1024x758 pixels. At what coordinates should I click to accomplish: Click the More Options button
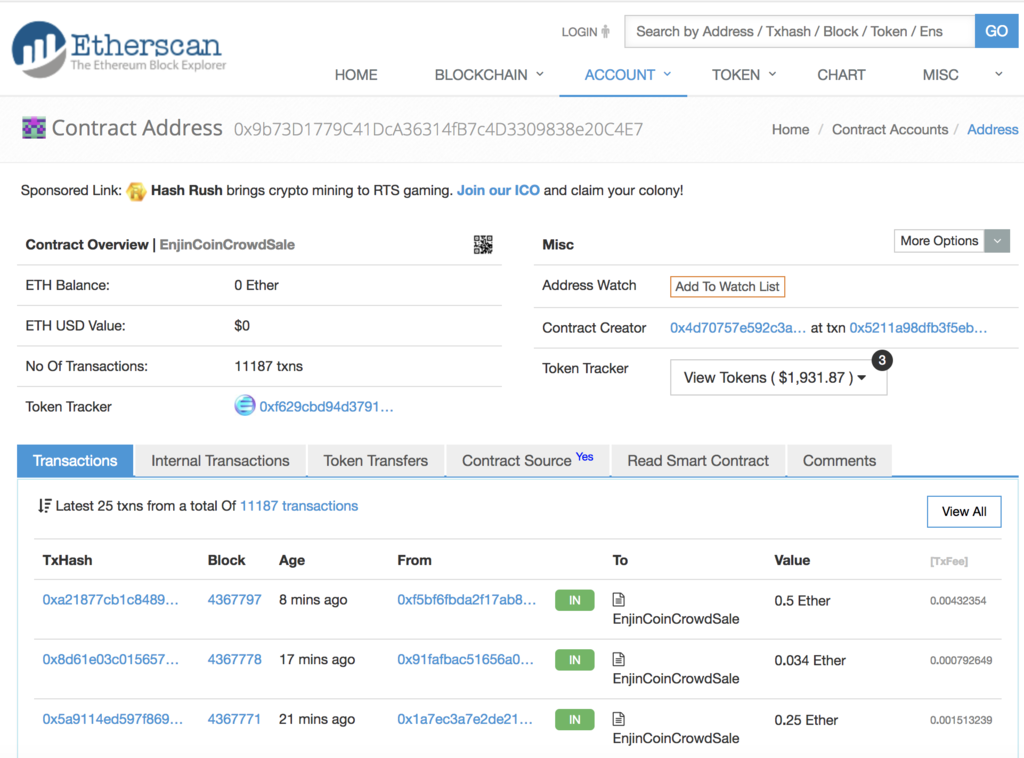[939, 241]
